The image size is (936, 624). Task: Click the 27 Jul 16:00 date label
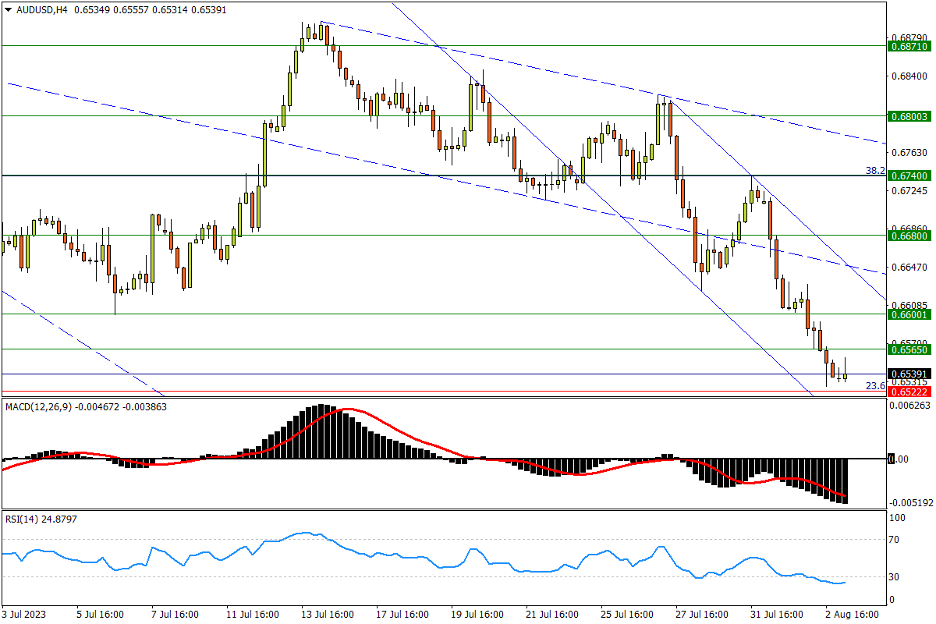coord(700,613)
